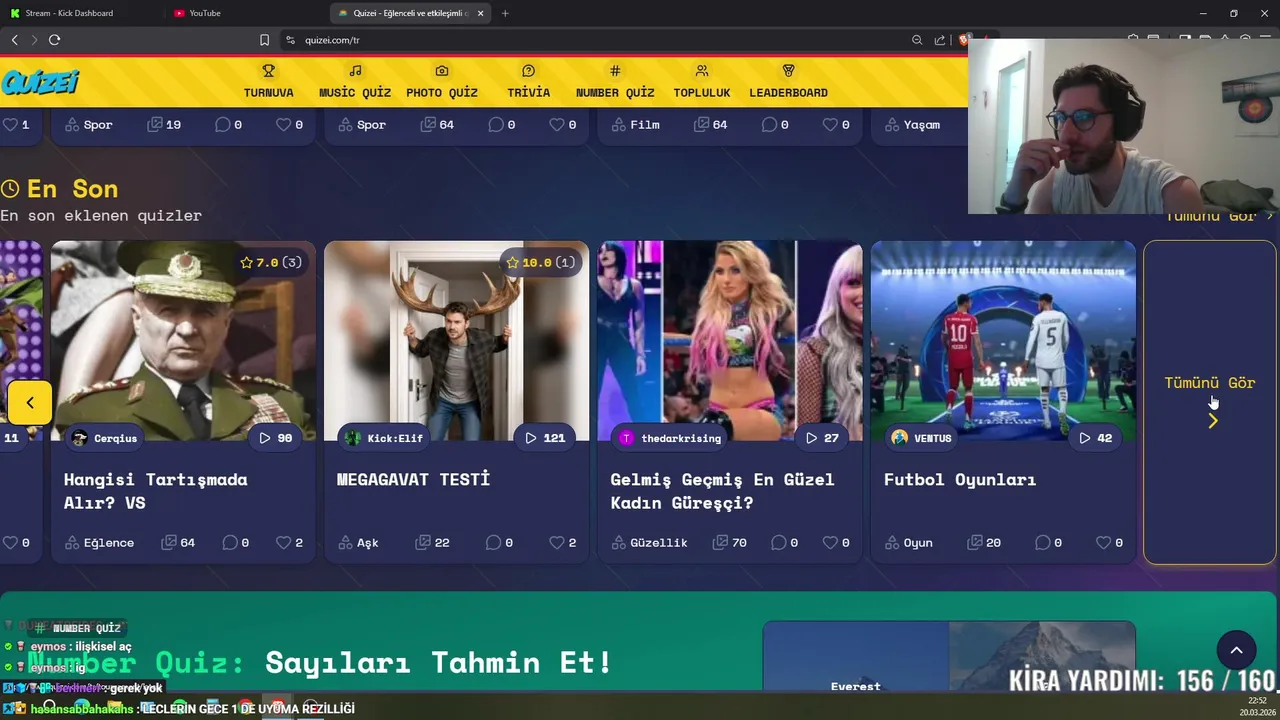Viewport: 1280px width, 720px height.
Task: Open the Turnuva trophy menu item
Action: coord(268,82)
